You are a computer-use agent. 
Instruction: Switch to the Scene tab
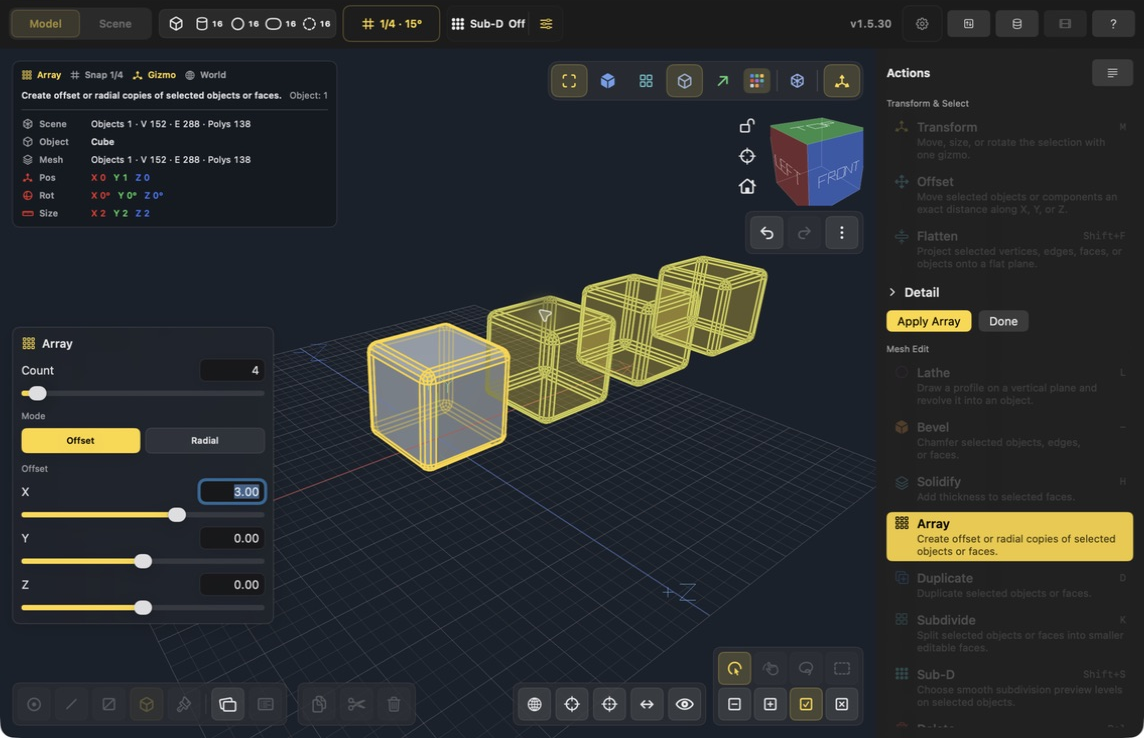coord(115,23)
